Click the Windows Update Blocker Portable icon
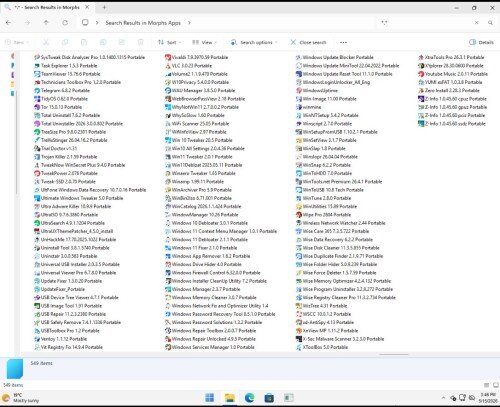The image size is (500, 407). pyautogui.click(x=299, y=57)
